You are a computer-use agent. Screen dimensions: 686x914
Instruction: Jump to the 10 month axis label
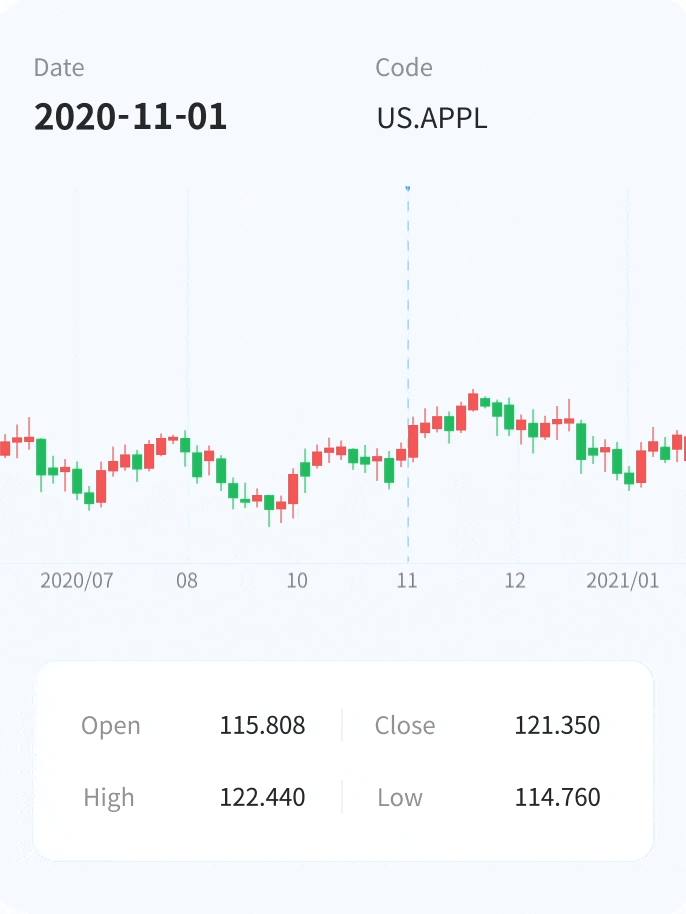point(297,581)
